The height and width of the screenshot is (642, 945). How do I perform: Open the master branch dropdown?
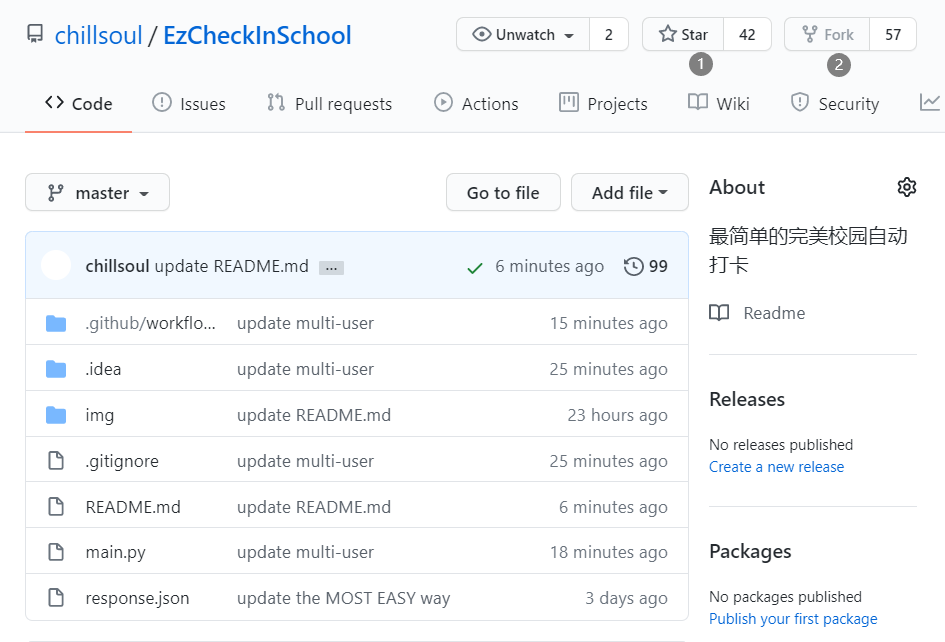pyautogui.click(x=97, y=193)
